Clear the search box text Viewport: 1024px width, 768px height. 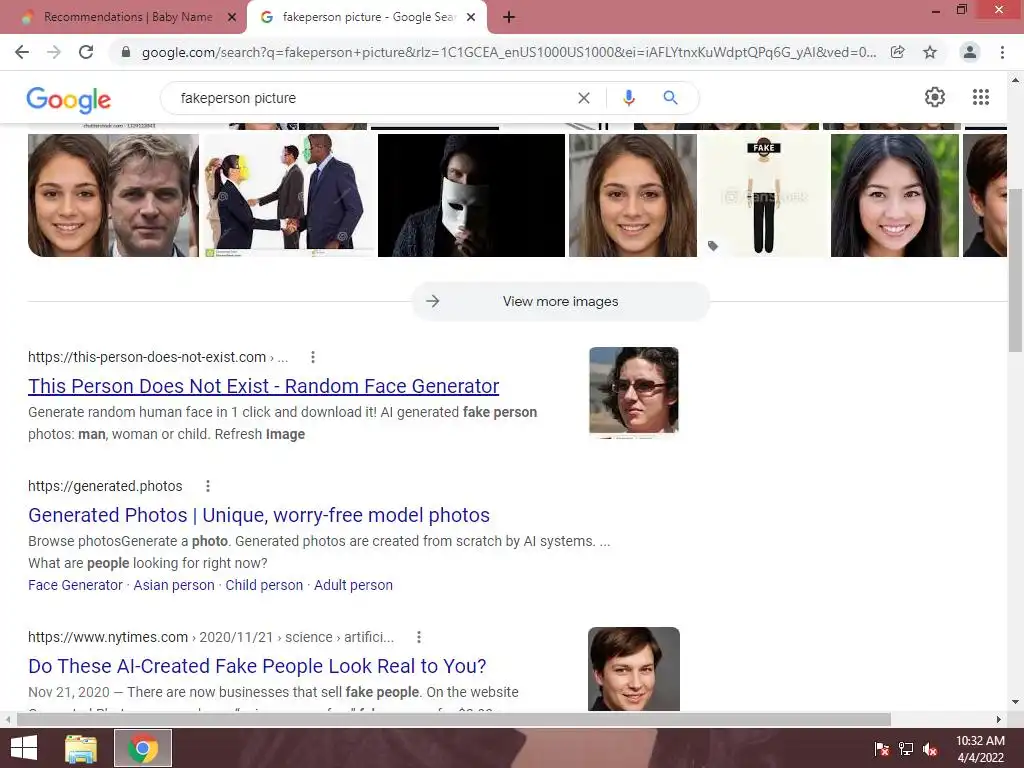584,98
